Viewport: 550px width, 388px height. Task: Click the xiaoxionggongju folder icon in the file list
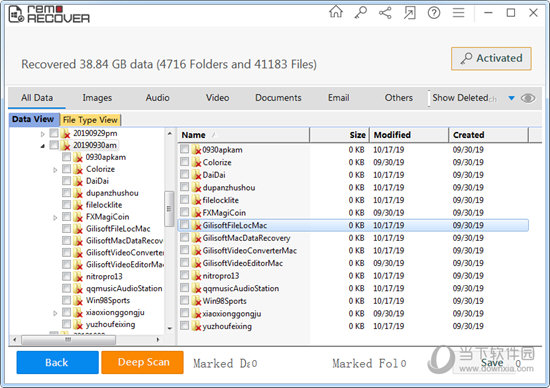point(196,314)
